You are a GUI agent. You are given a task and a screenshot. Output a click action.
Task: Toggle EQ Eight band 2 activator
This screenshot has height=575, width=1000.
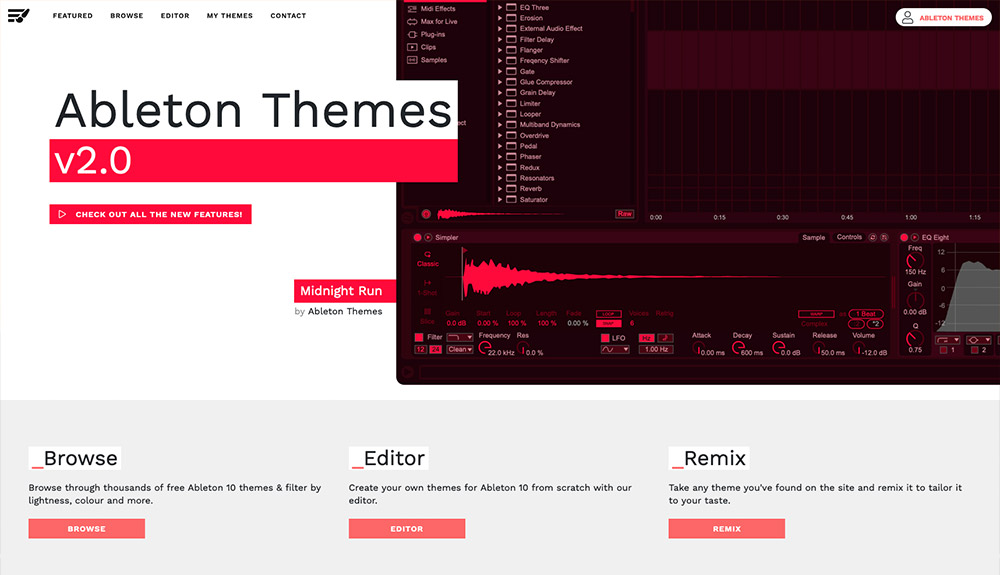[x=974, y=350]
